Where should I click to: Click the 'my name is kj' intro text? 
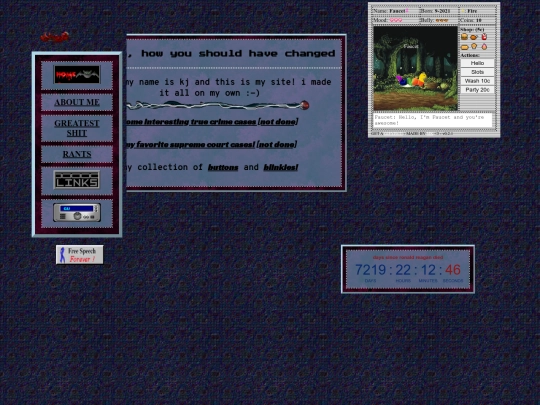[x=228, y=87]
